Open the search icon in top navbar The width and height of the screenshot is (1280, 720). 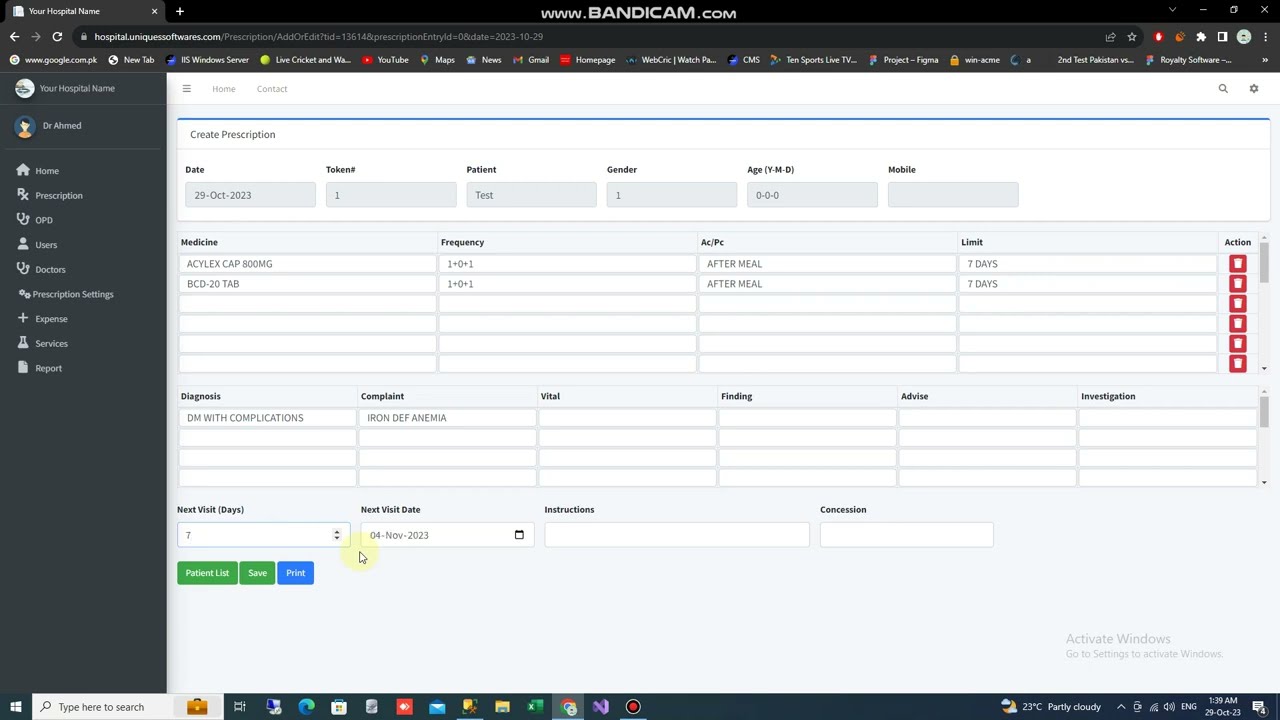click(x=1223, y=89)
